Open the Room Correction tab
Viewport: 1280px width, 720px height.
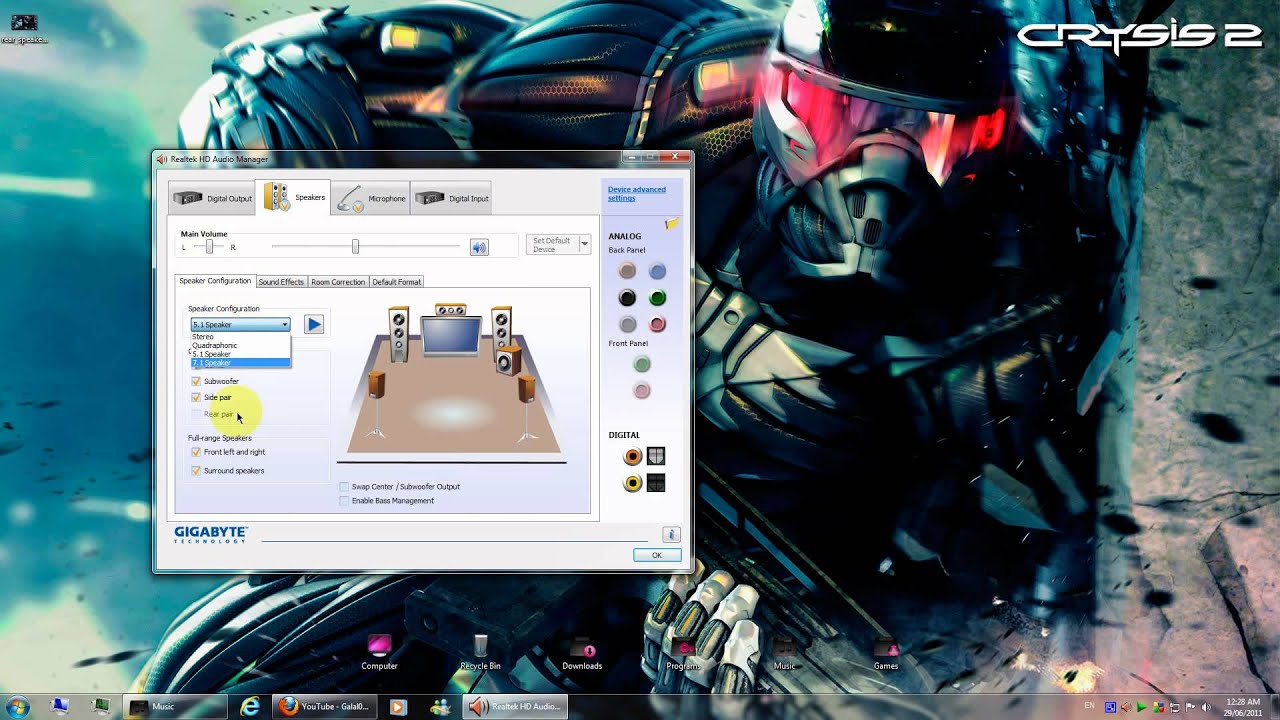click(x=338, y=282)
